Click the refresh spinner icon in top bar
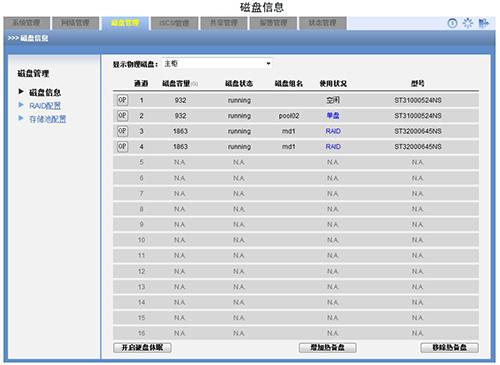 [x=468, y=23]
